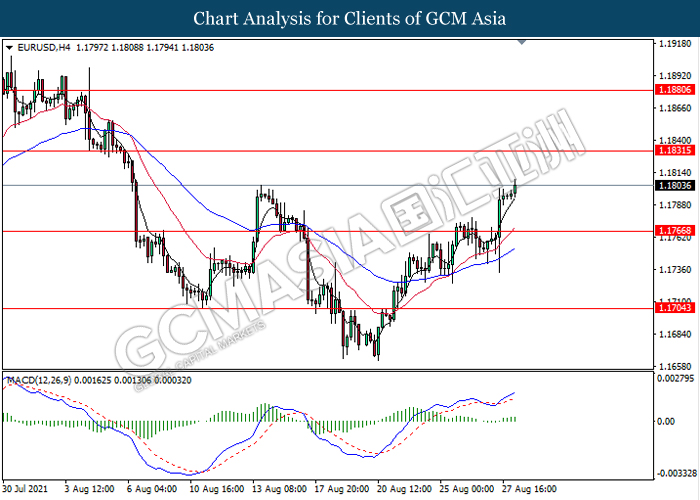Select the EURUSD,H4 symbol label
Image resolution: width=700 pixels, height=500 pixels.
pos(44,47)
